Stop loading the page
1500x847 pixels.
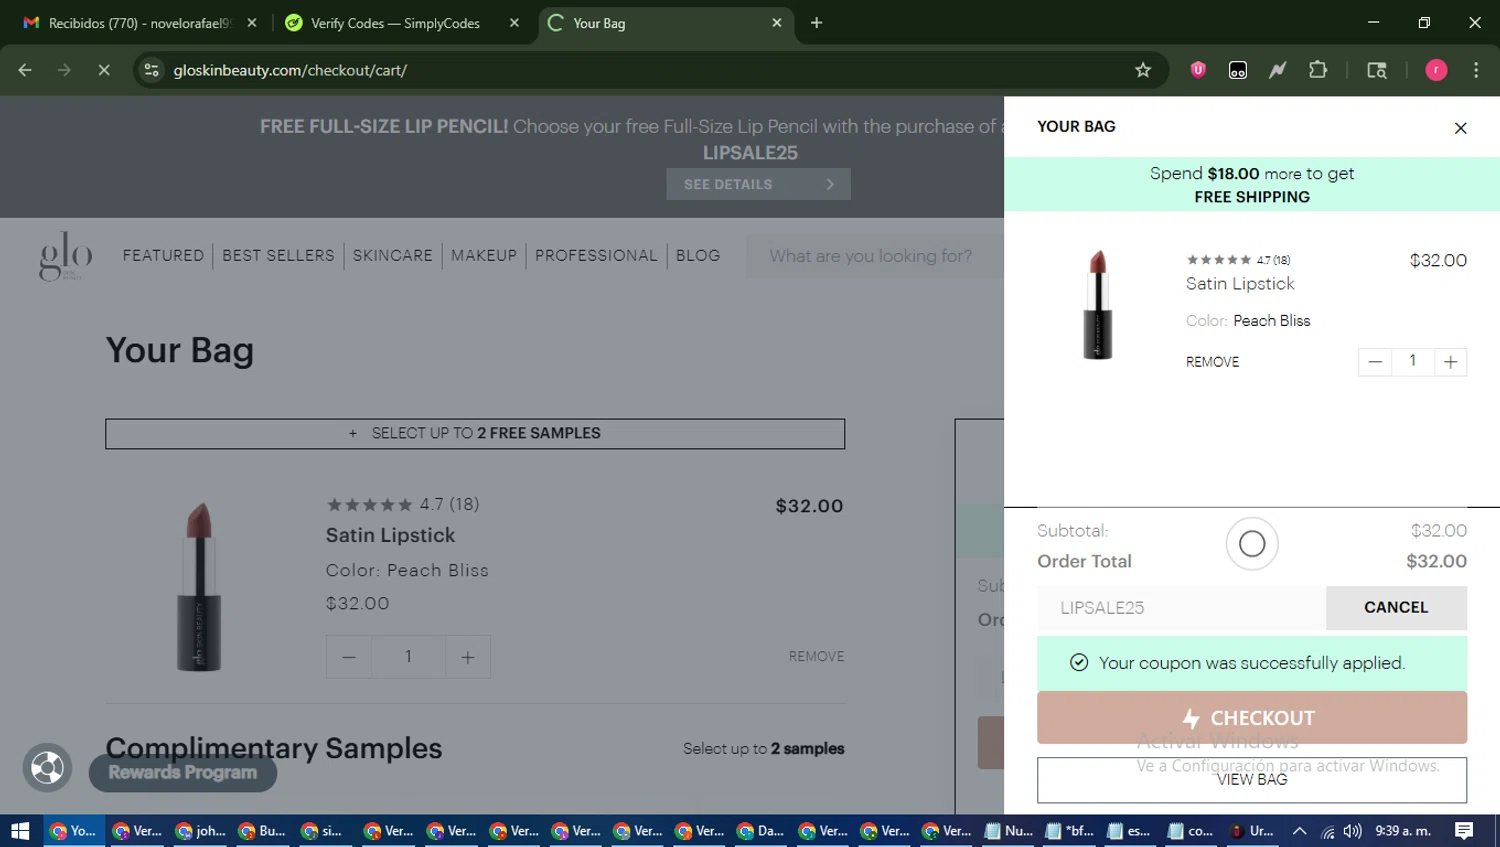[x=104, y=70]
